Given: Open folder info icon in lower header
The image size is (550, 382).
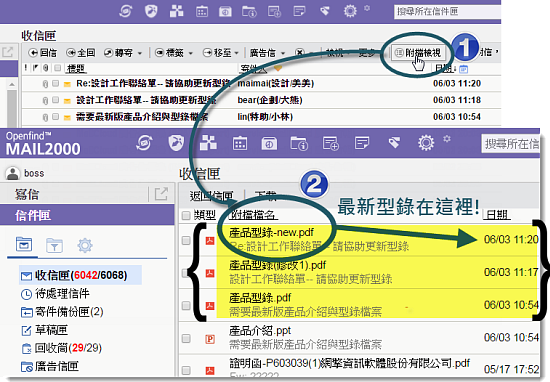Looking at the screenshot, I should pyautogui.click(x=299, y=143).
